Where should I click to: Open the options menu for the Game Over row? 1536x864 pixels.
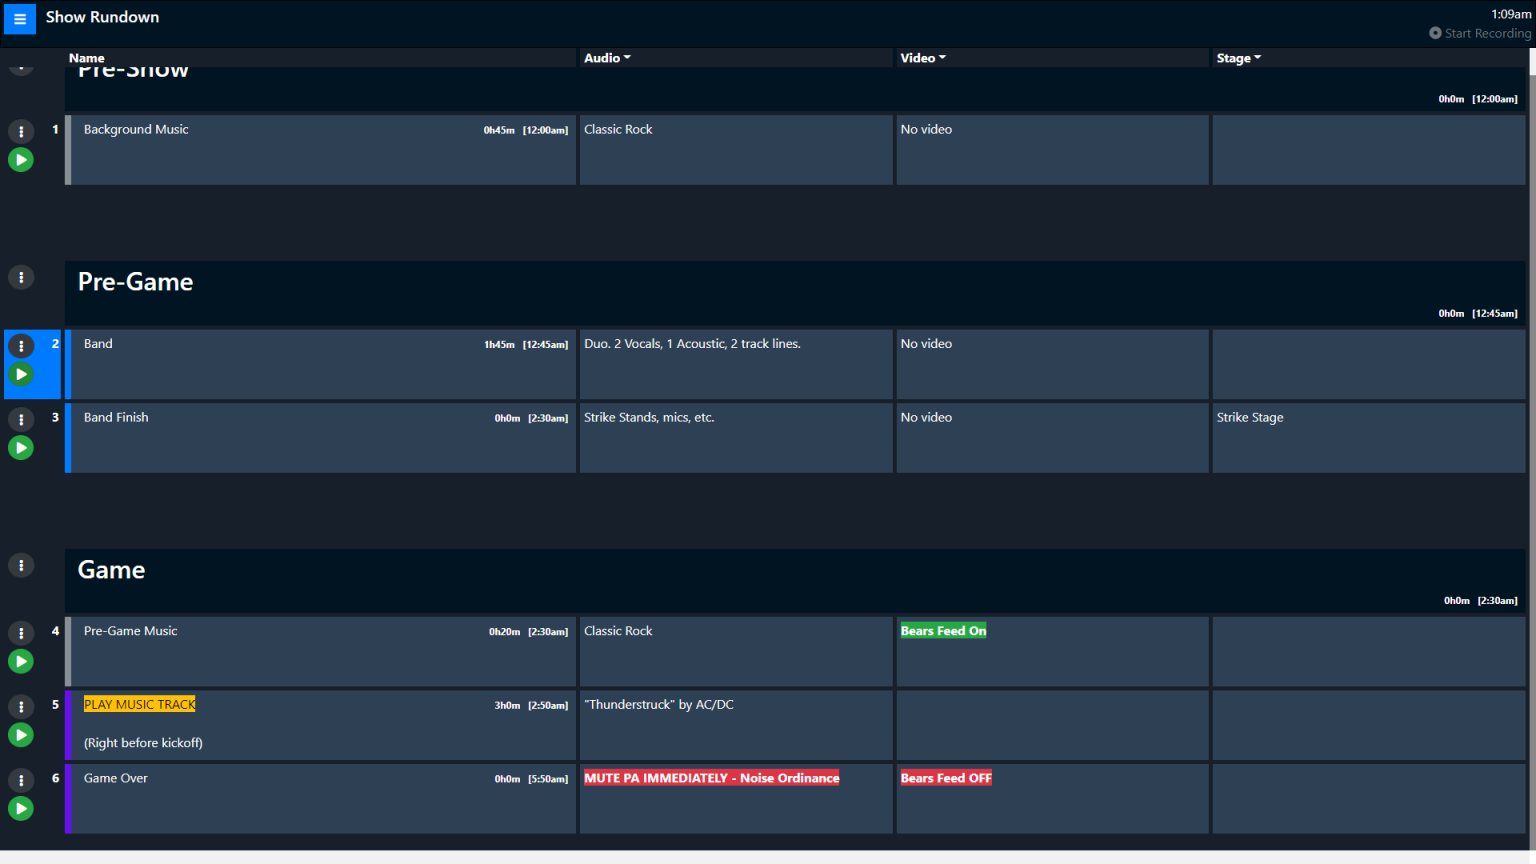tap(21, 779)
